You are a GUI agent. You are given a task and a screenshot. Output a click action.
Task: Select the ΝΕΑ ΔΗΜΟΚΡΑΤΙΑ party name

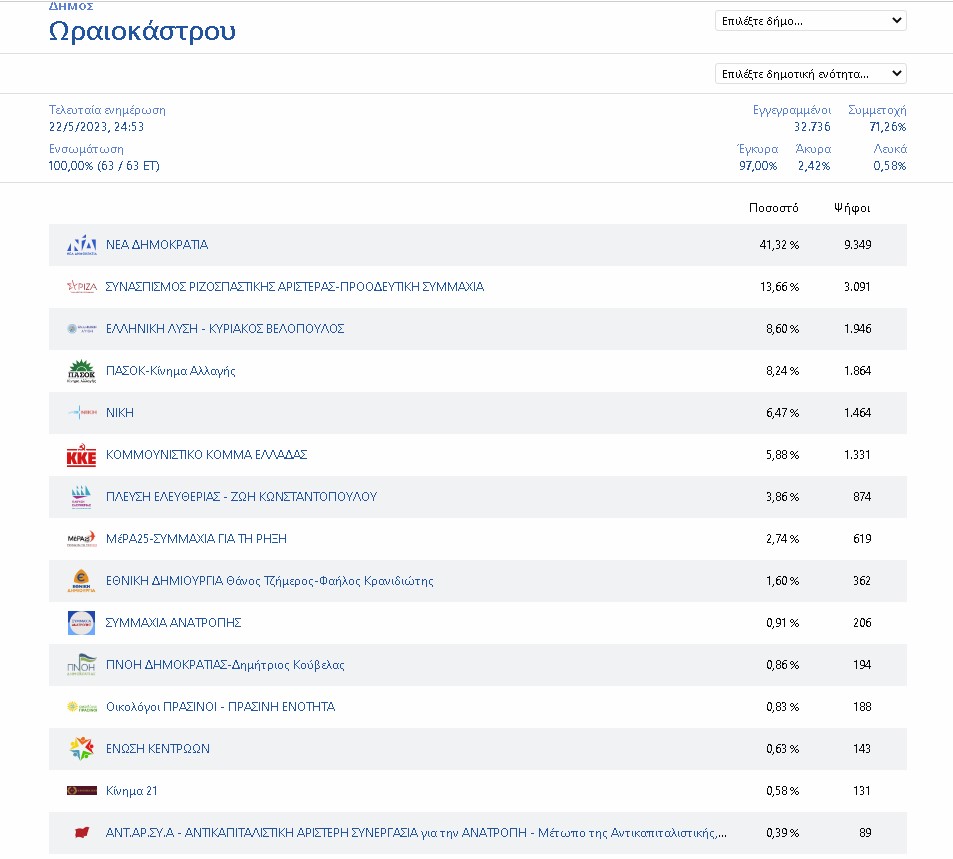click(x=157, y=245)
